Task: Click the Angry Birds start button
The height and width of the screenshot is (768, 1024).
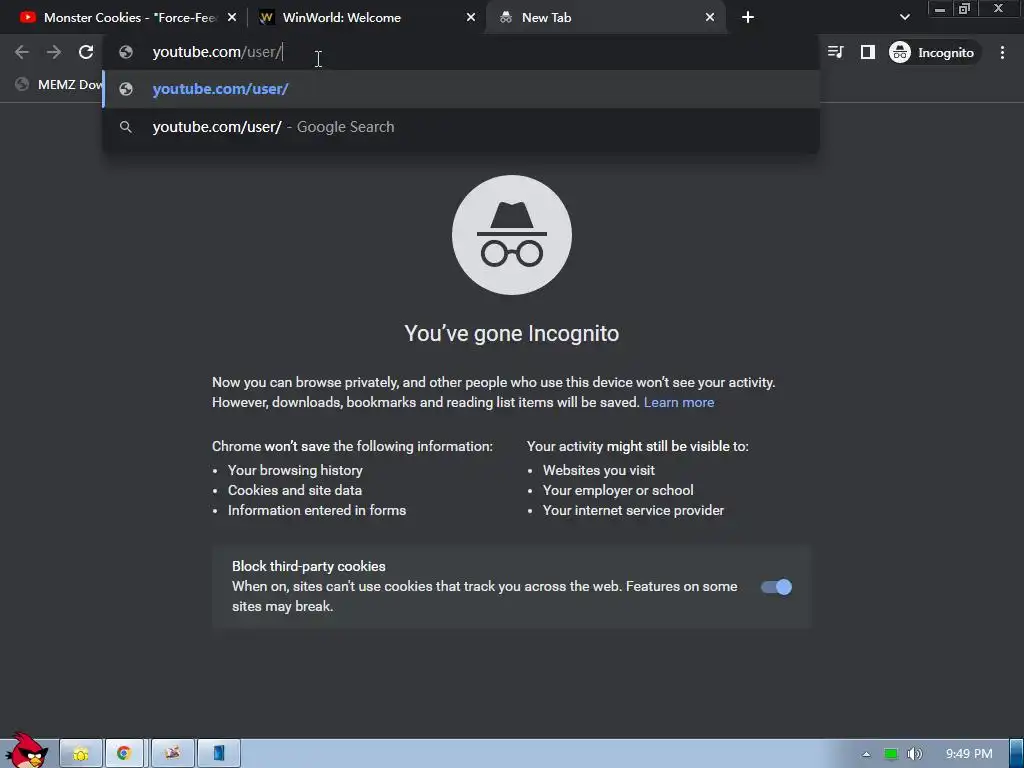Action: (x=27, y=750)
